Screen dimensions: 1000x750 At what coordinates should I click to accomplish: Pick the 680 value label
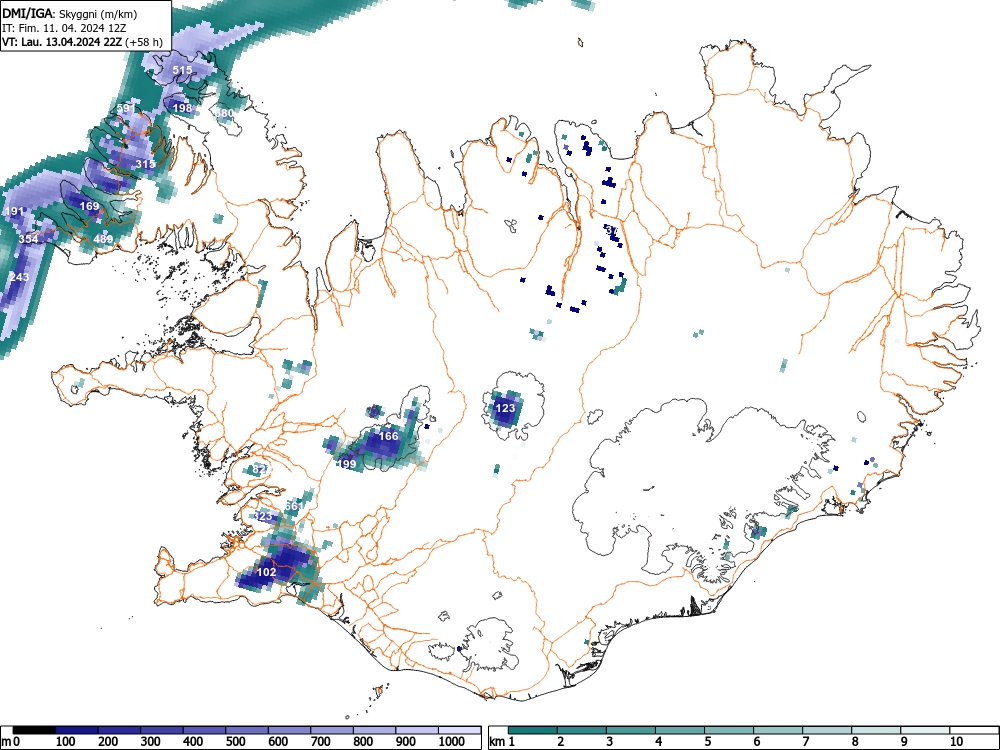click(224, 113)
